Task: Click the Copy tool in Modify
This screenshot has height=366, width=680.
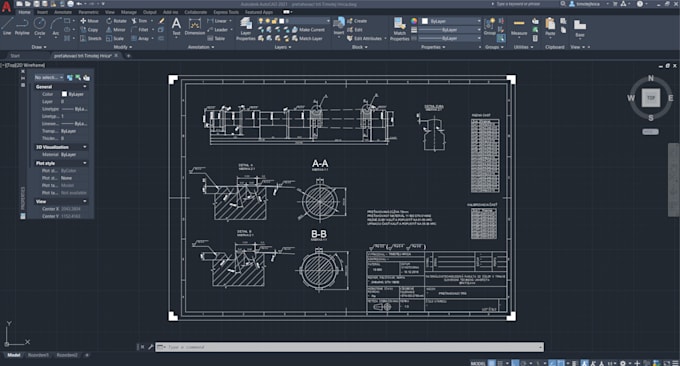Action: (x=89, y=29)
